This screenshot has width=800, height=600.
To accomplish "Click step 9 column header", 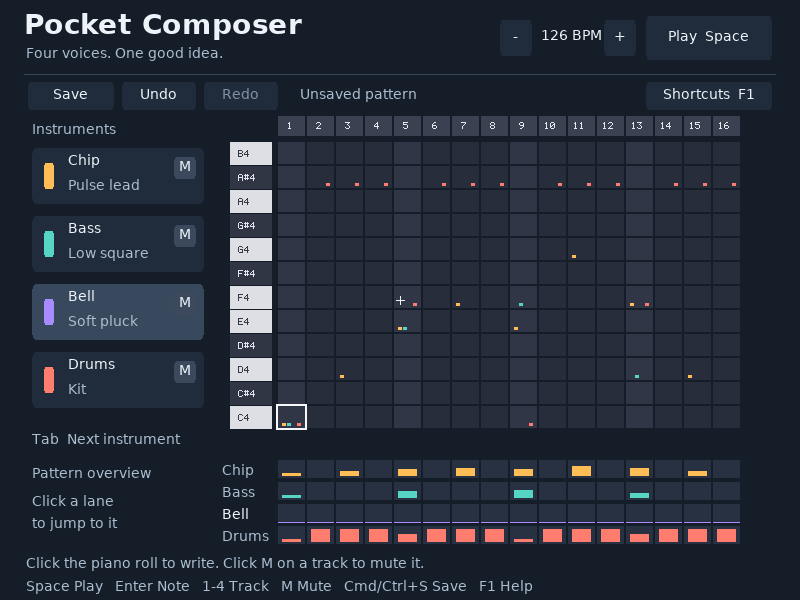I will click(x=523, y=126).
